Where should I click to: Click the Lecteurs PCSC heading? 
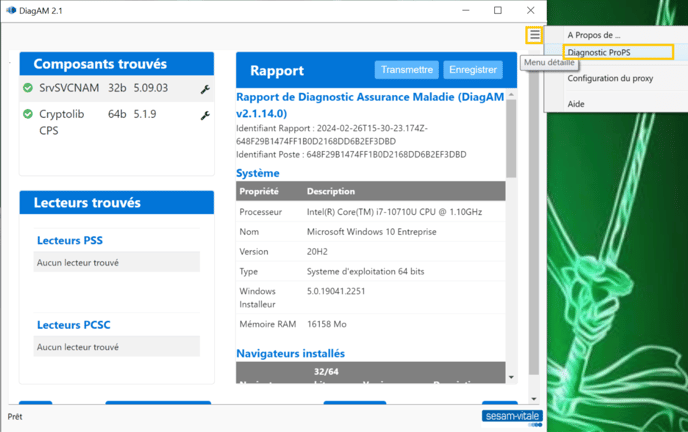coord(74,325)
